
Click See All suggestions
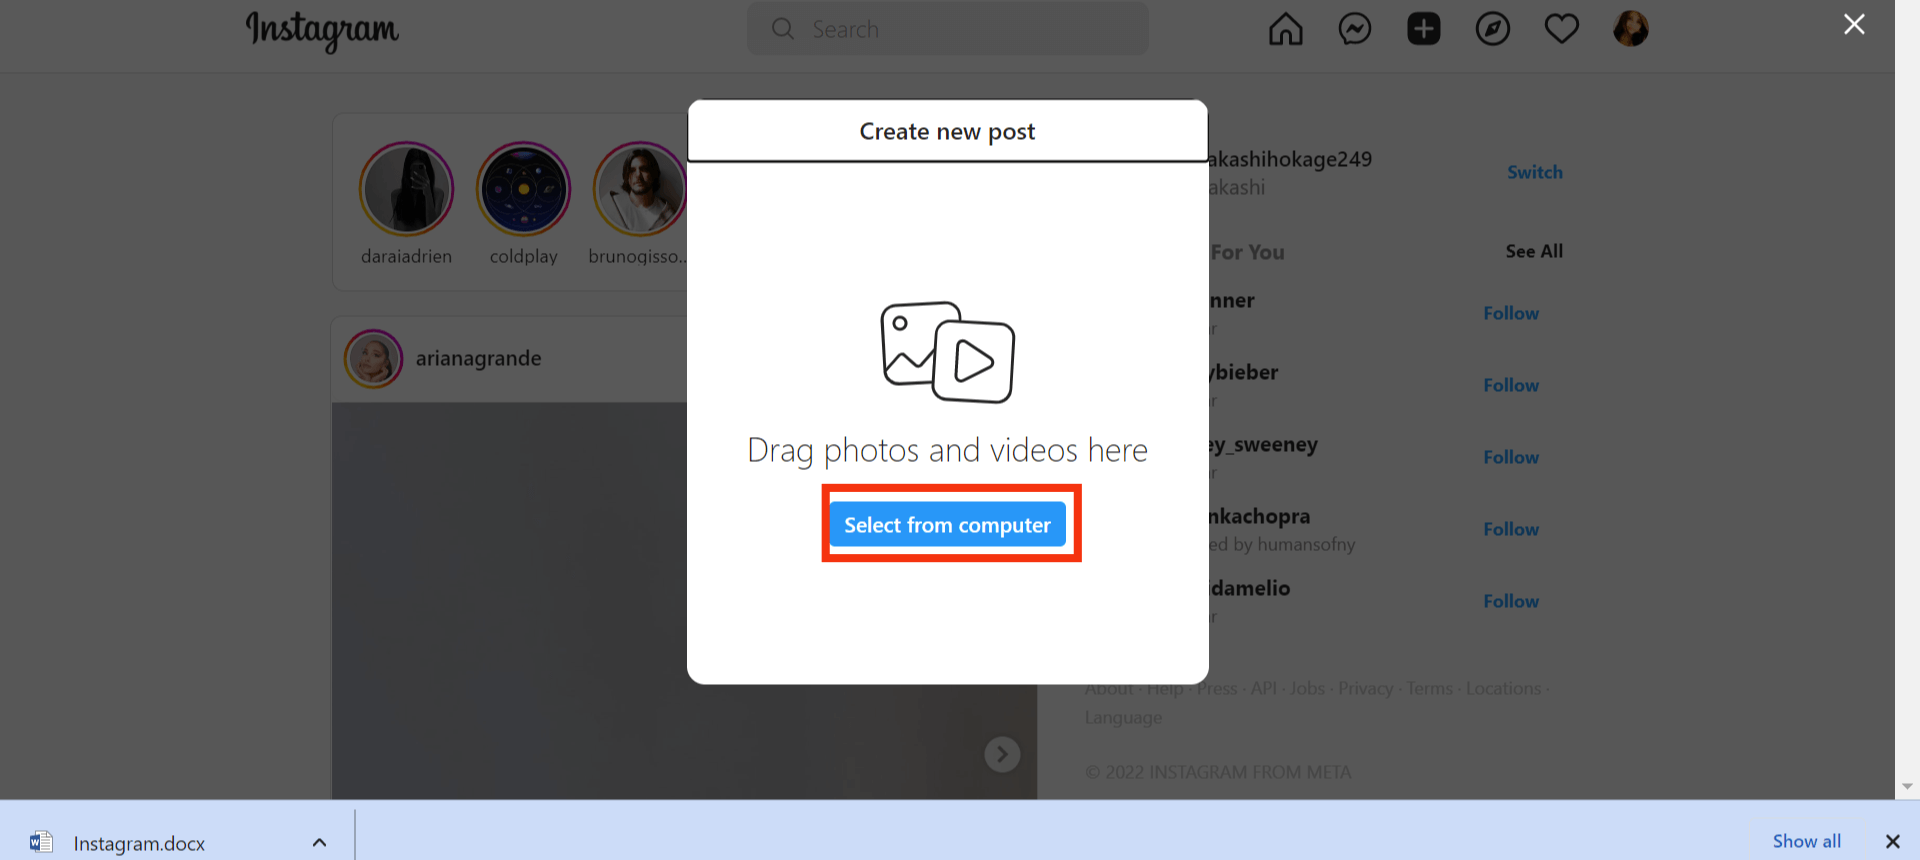[x=1534, y=251]
